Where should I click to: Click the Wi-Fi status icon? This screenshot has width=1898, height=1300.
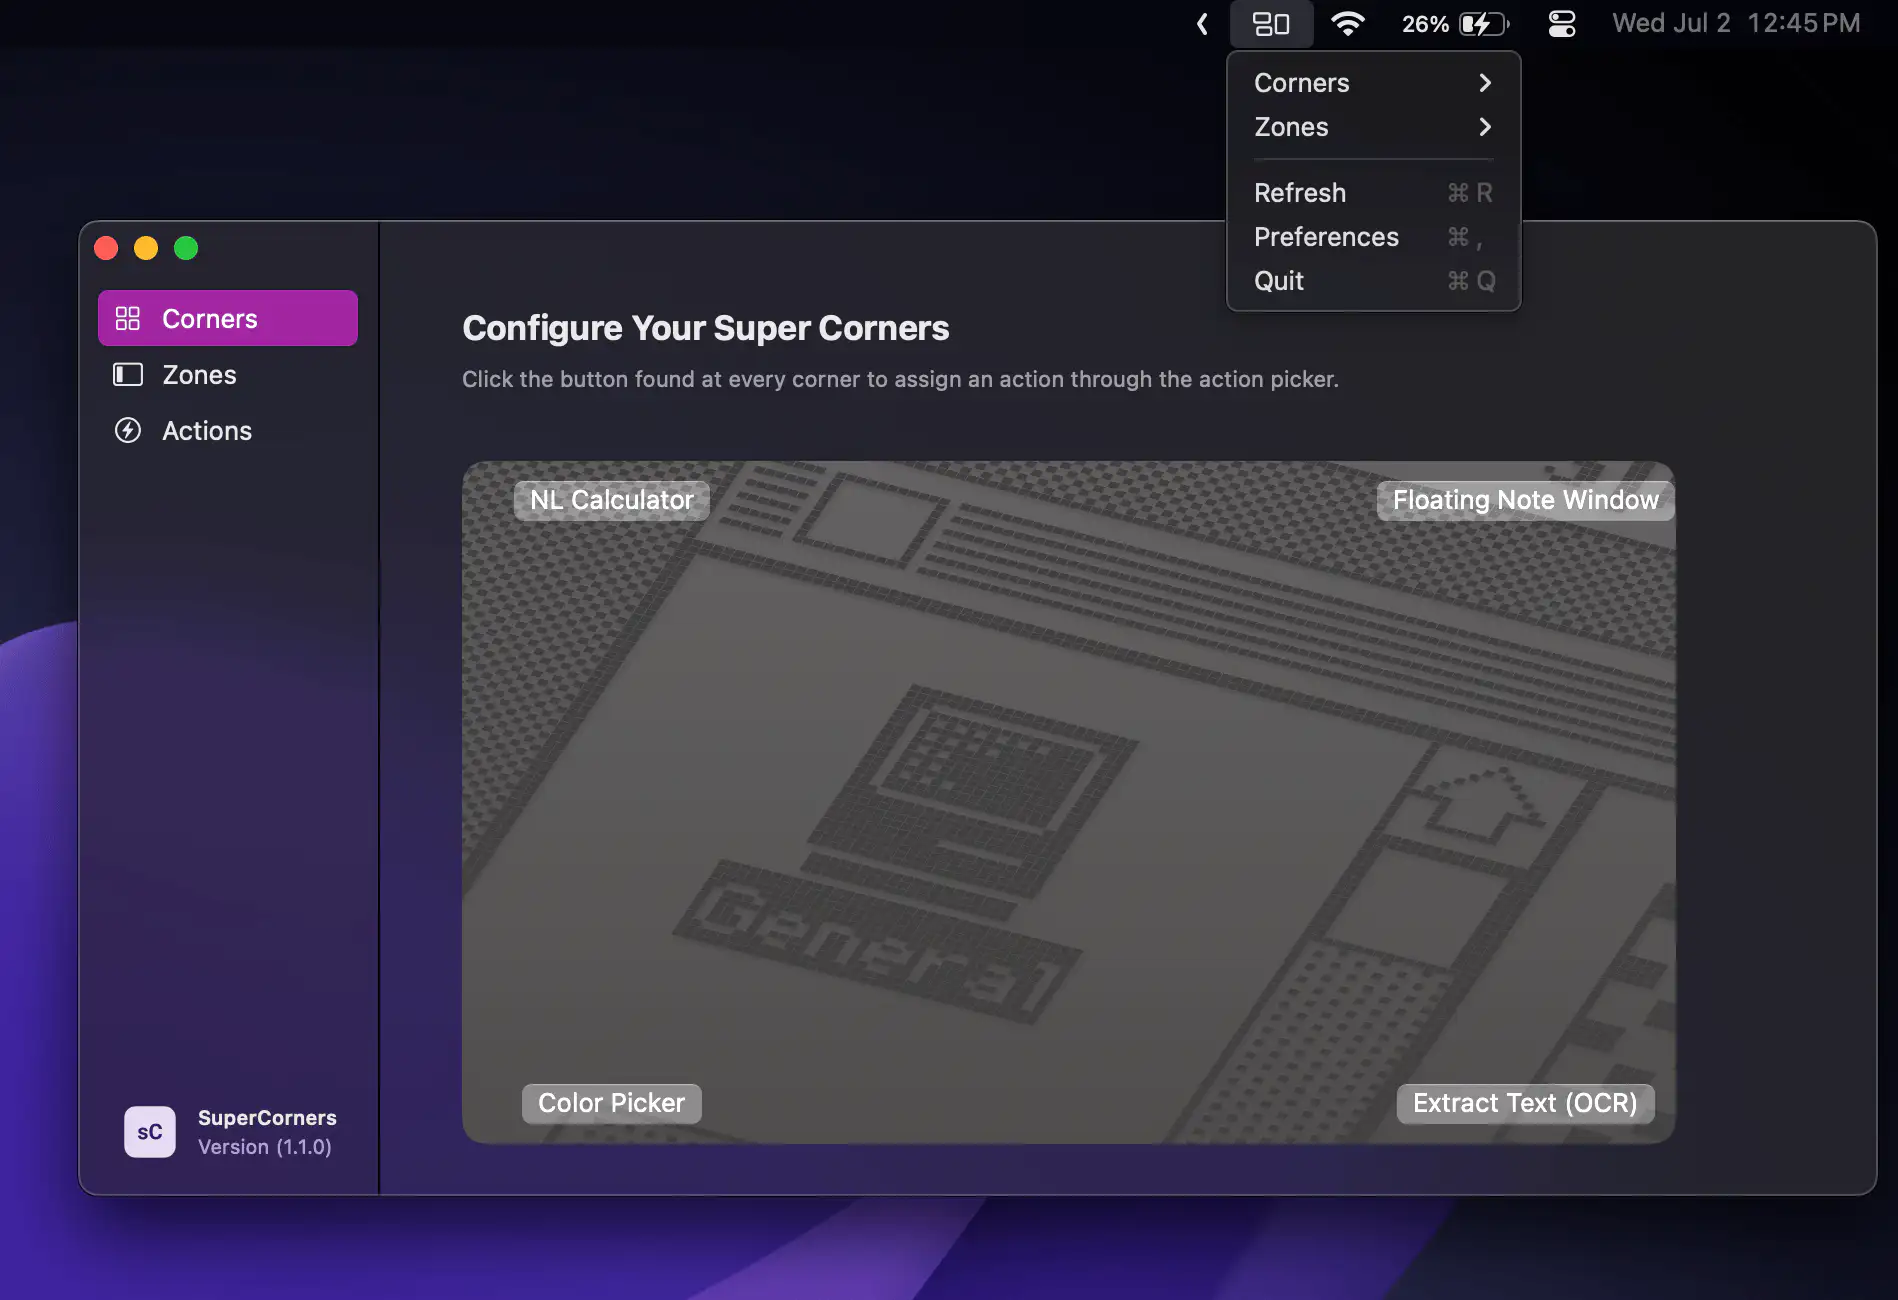tap(1347, 23)
